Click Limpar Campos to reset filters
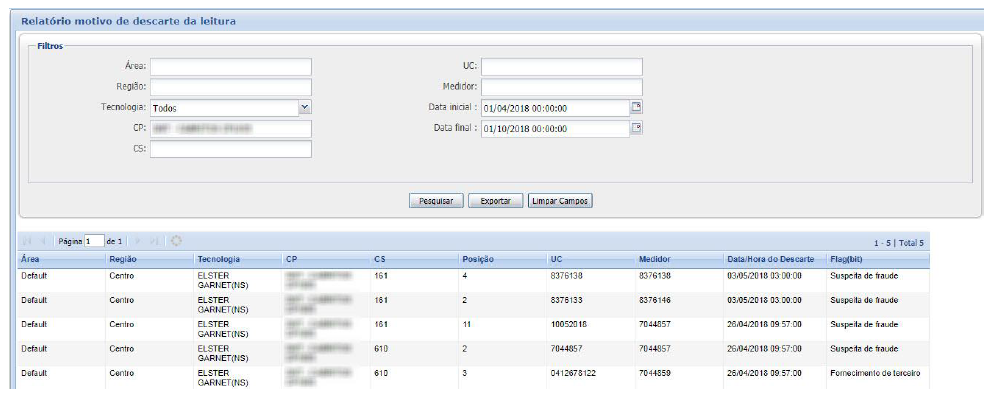 tap(560, 201)
